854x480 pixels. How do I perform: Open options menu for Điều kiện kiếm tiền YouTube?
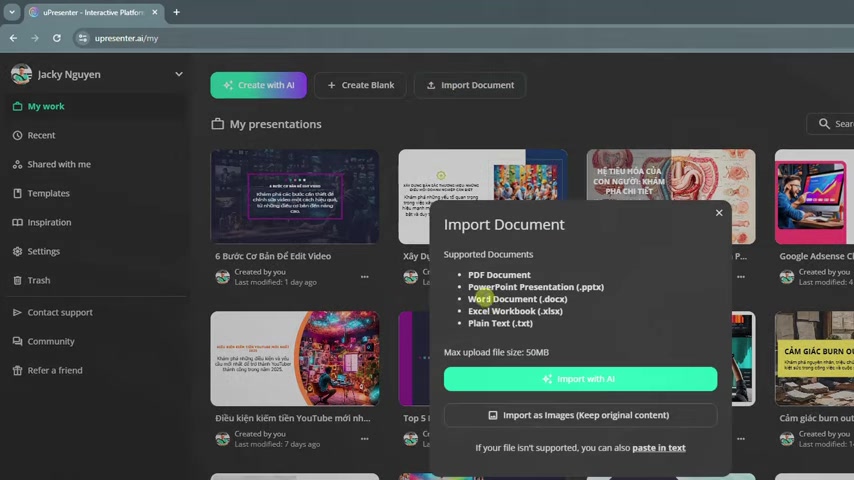[364, 439]
